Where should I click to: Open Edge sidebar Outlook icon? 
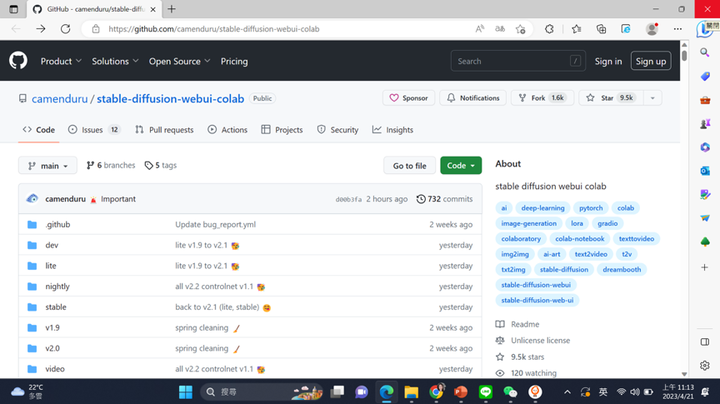[x=705, y=171]
